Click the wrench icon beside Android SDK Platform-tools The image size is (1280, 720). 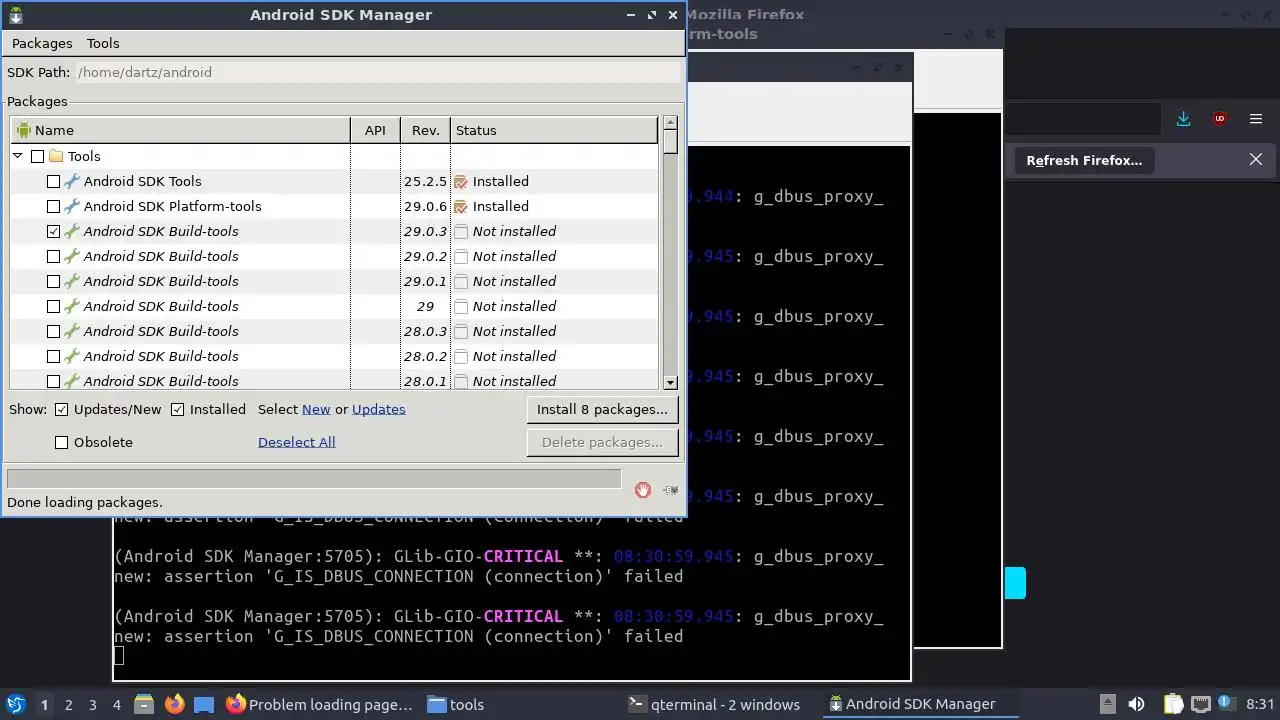click(72, 206)
